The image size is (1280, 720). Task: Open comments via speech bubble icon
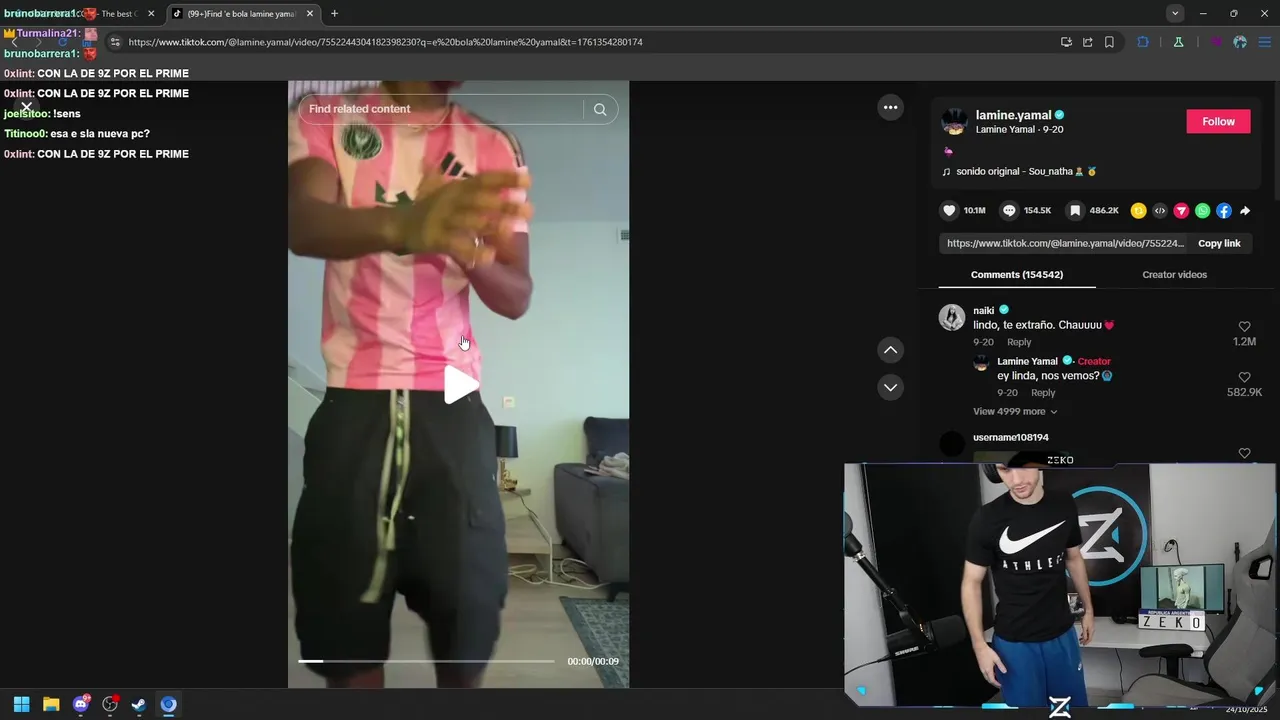(1010, 211)
